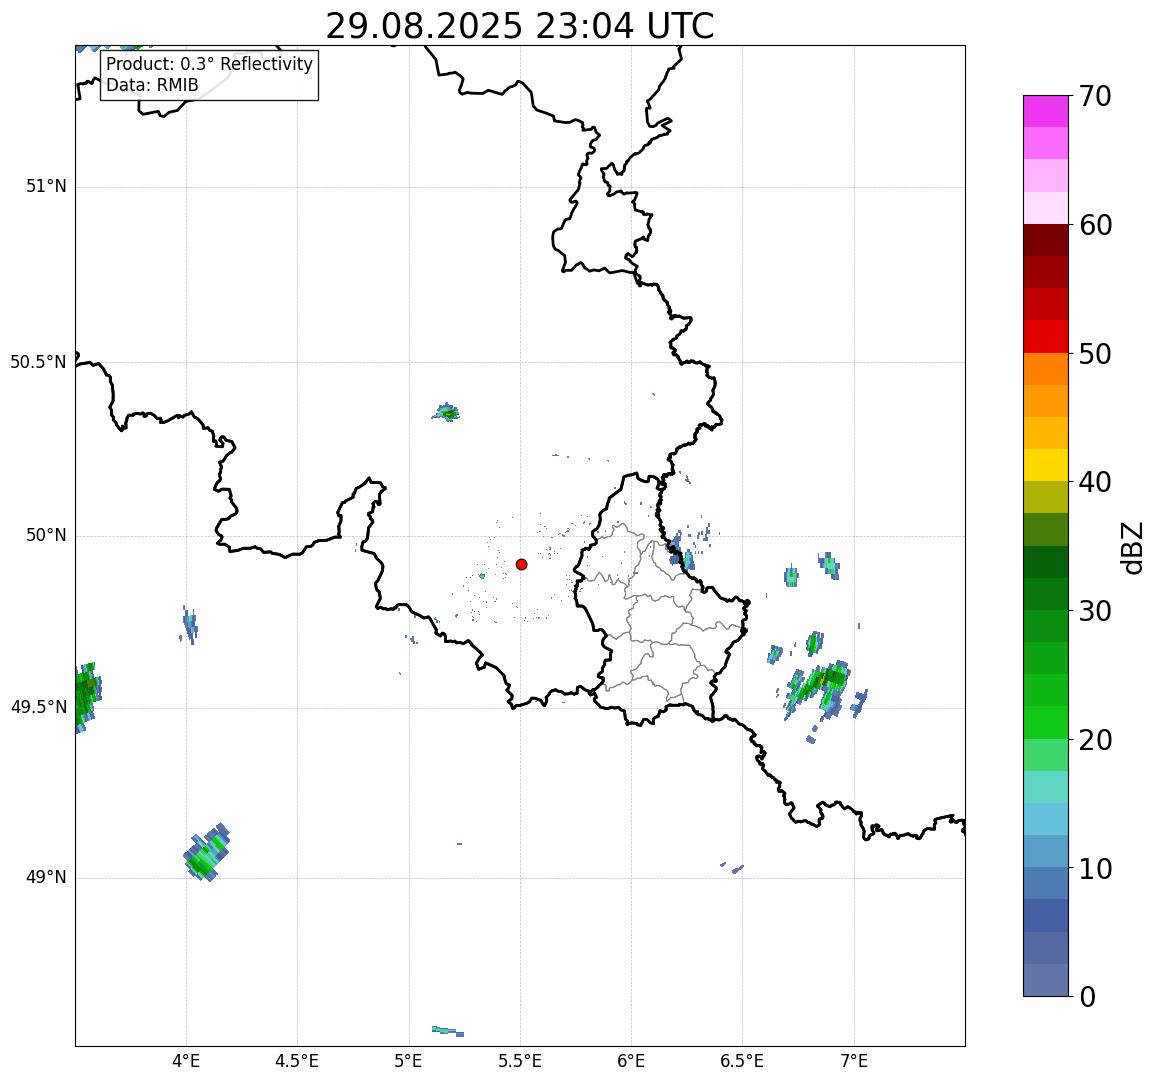Click the 7°E longitude label
The image size is (1157, 1081).
click(854, 1061)
